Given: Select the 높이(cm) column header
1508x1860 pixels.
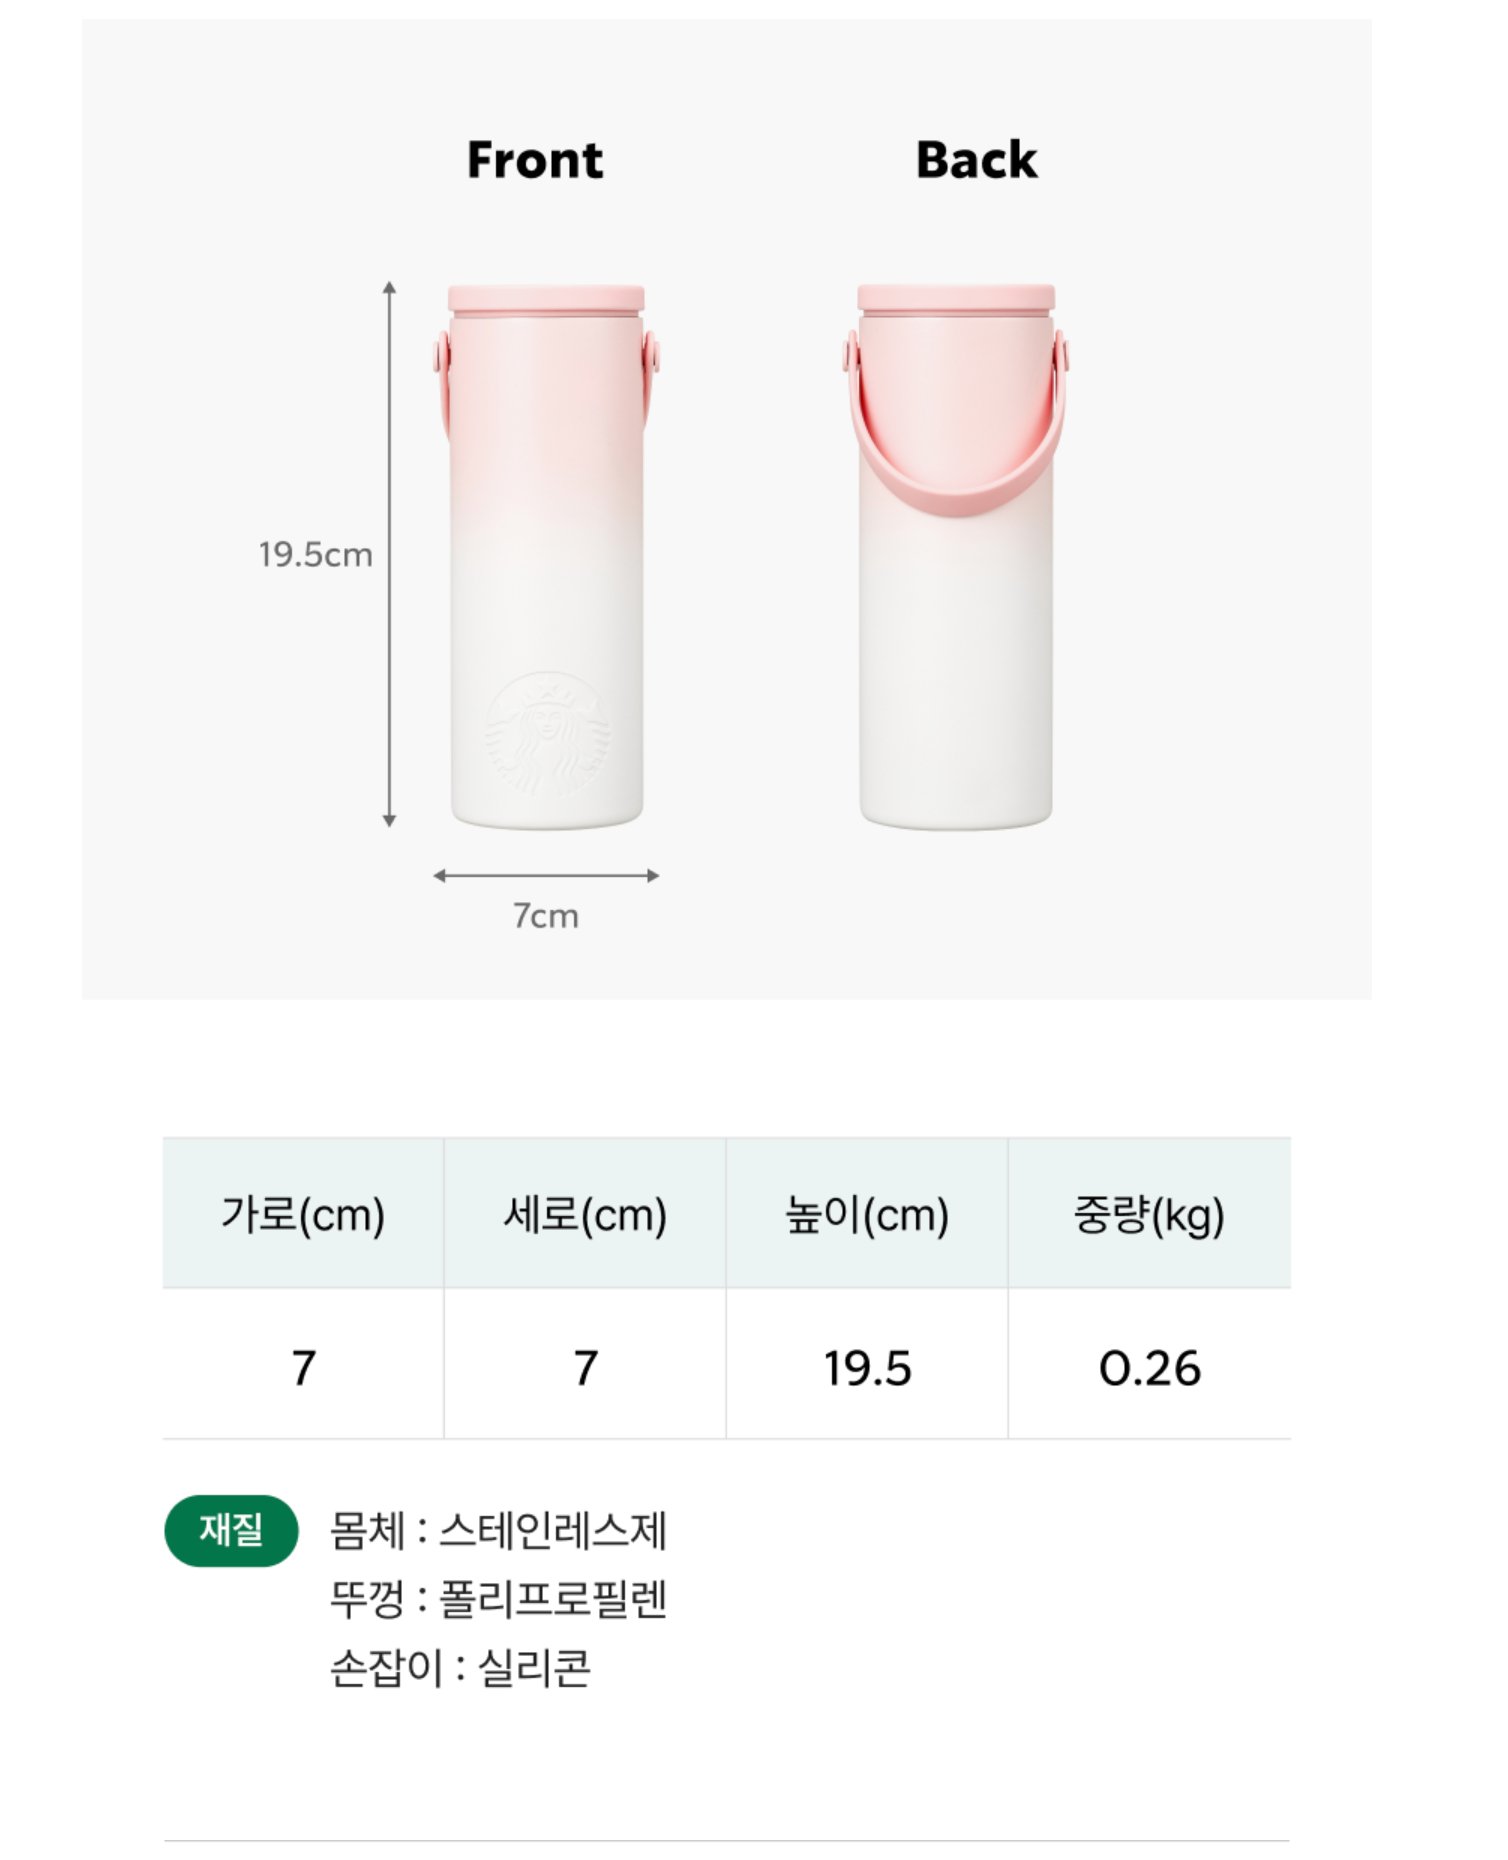Looking at the screenshot, I should 867,1213.
